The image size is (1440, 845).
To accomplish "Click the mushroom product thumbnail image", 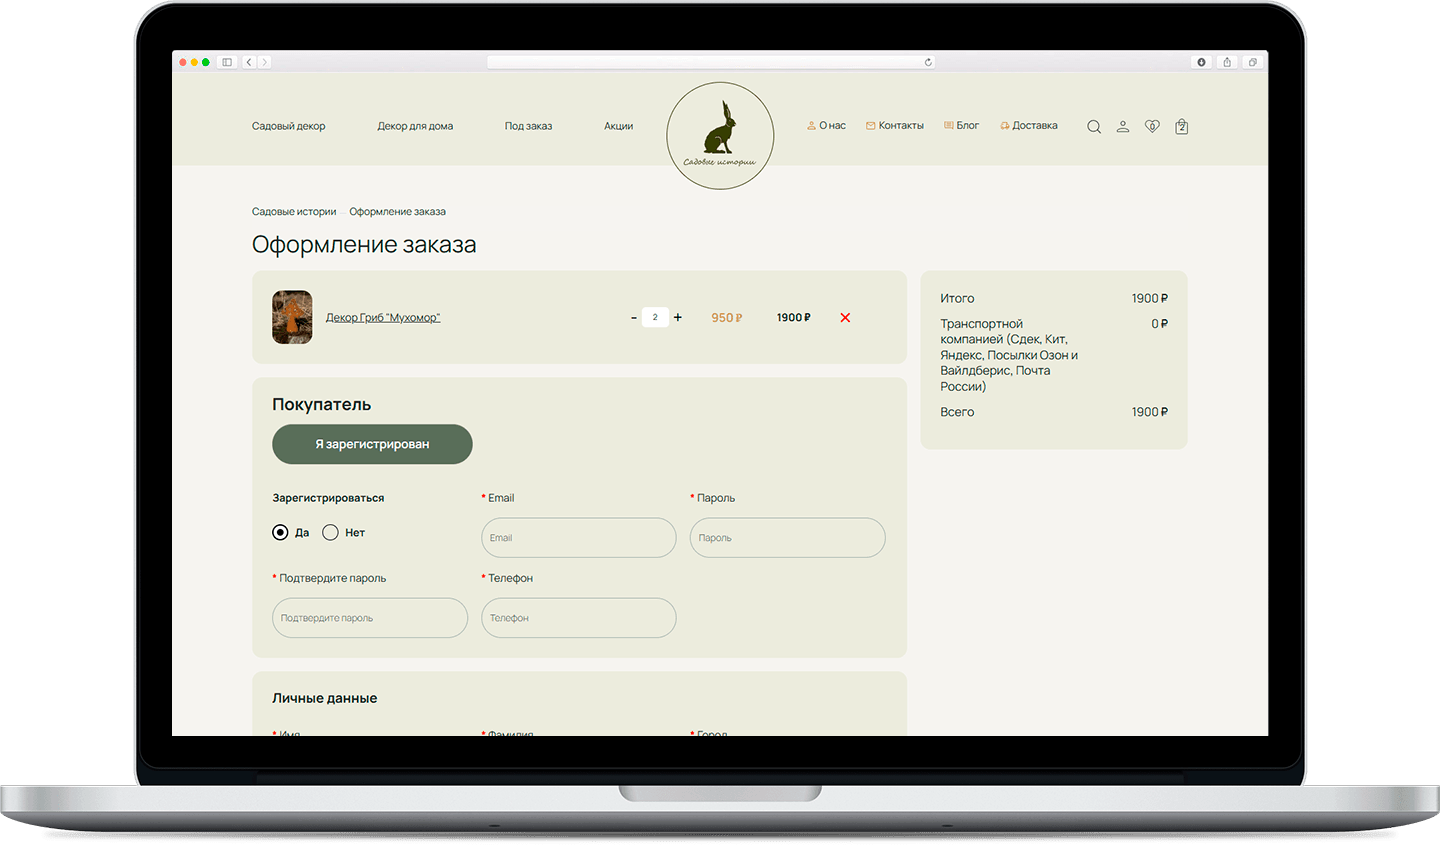I will tap(292, 318).
